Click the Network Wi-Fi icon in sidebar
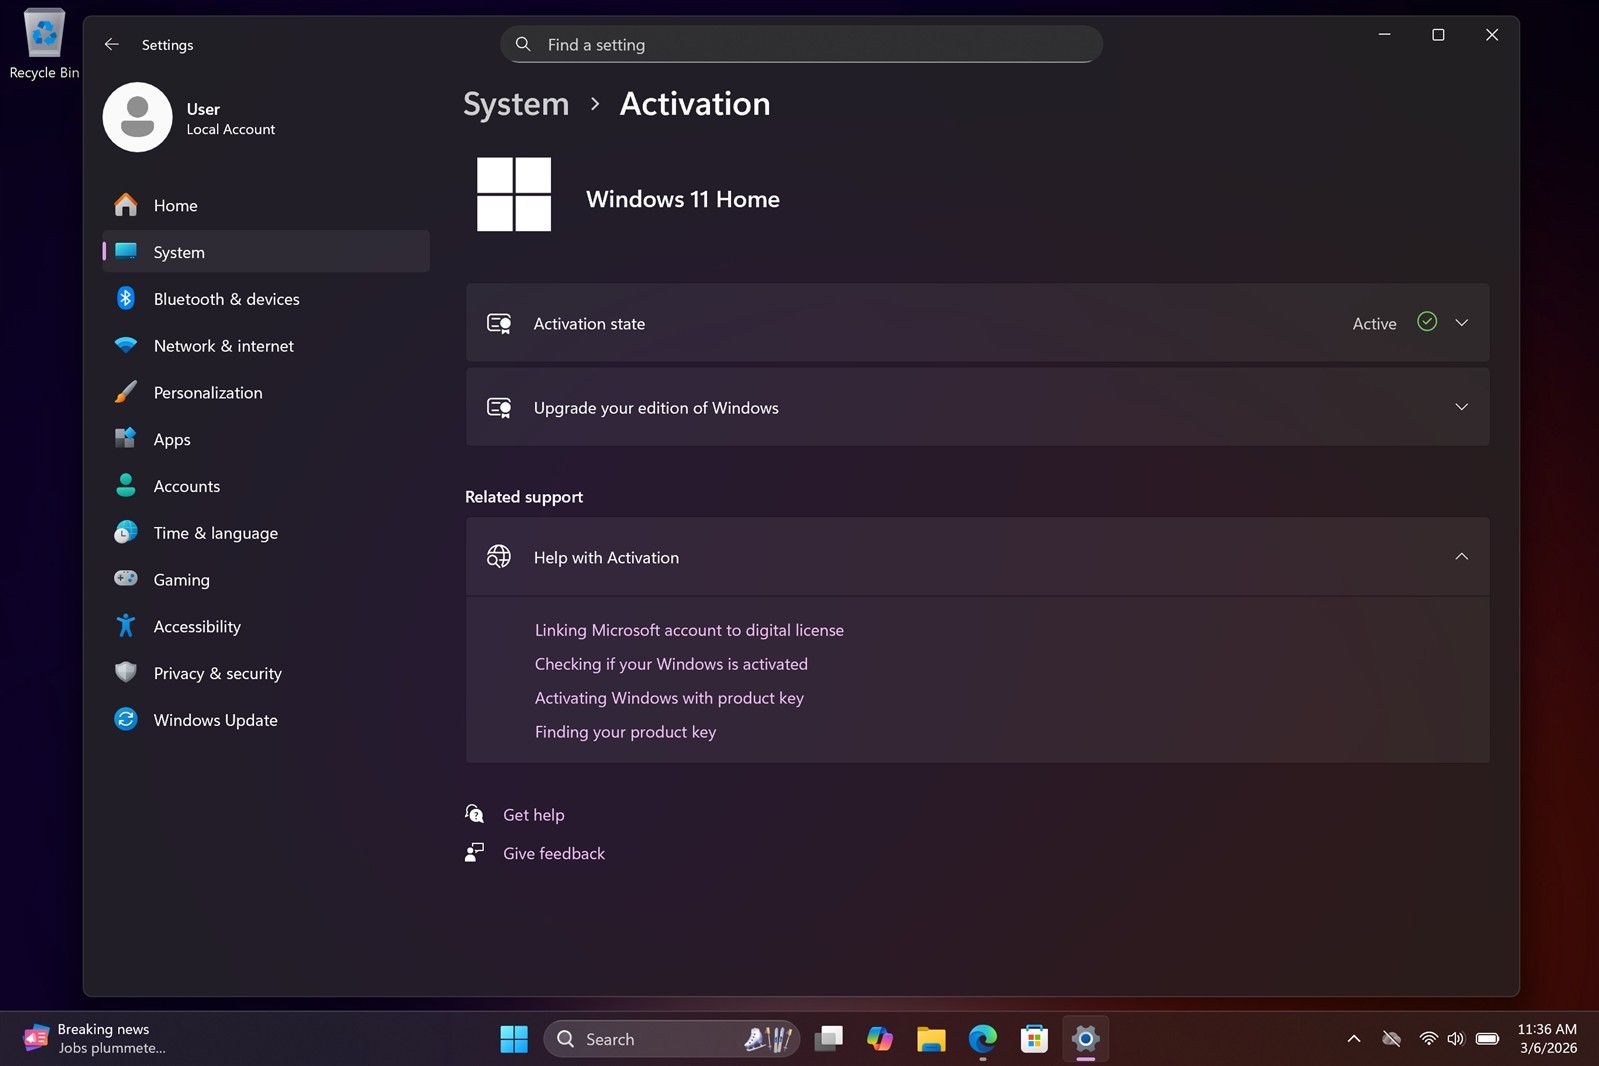This screenshot has height=1066, width=1599. 126,345
